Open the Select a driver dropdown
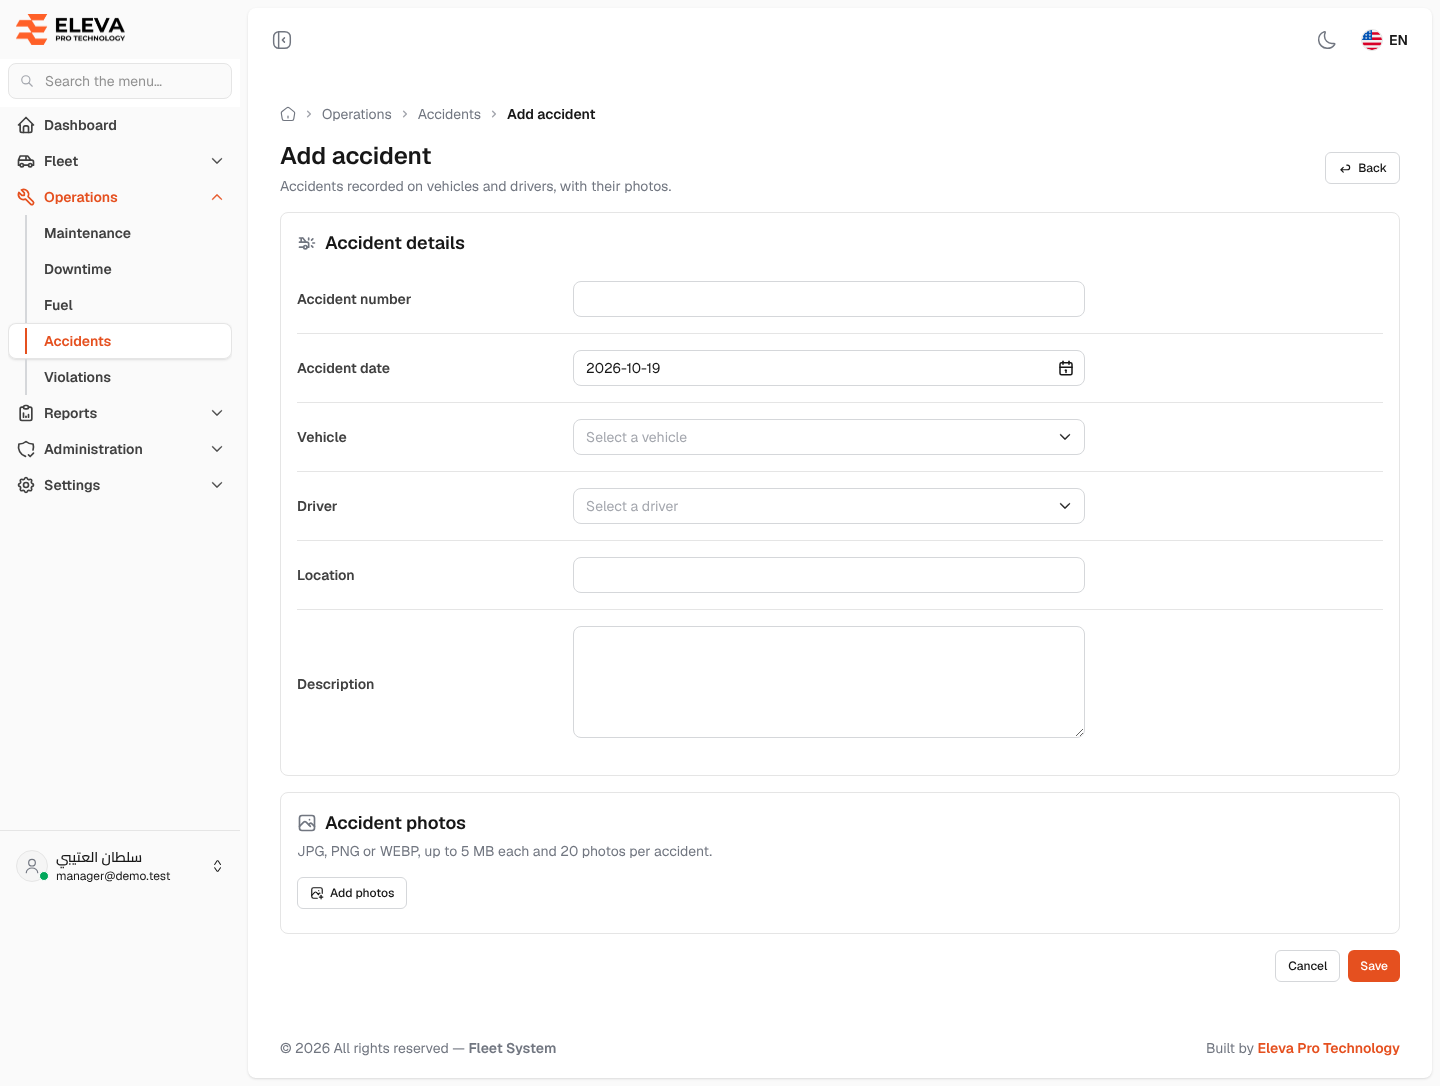 pos(829,506)
